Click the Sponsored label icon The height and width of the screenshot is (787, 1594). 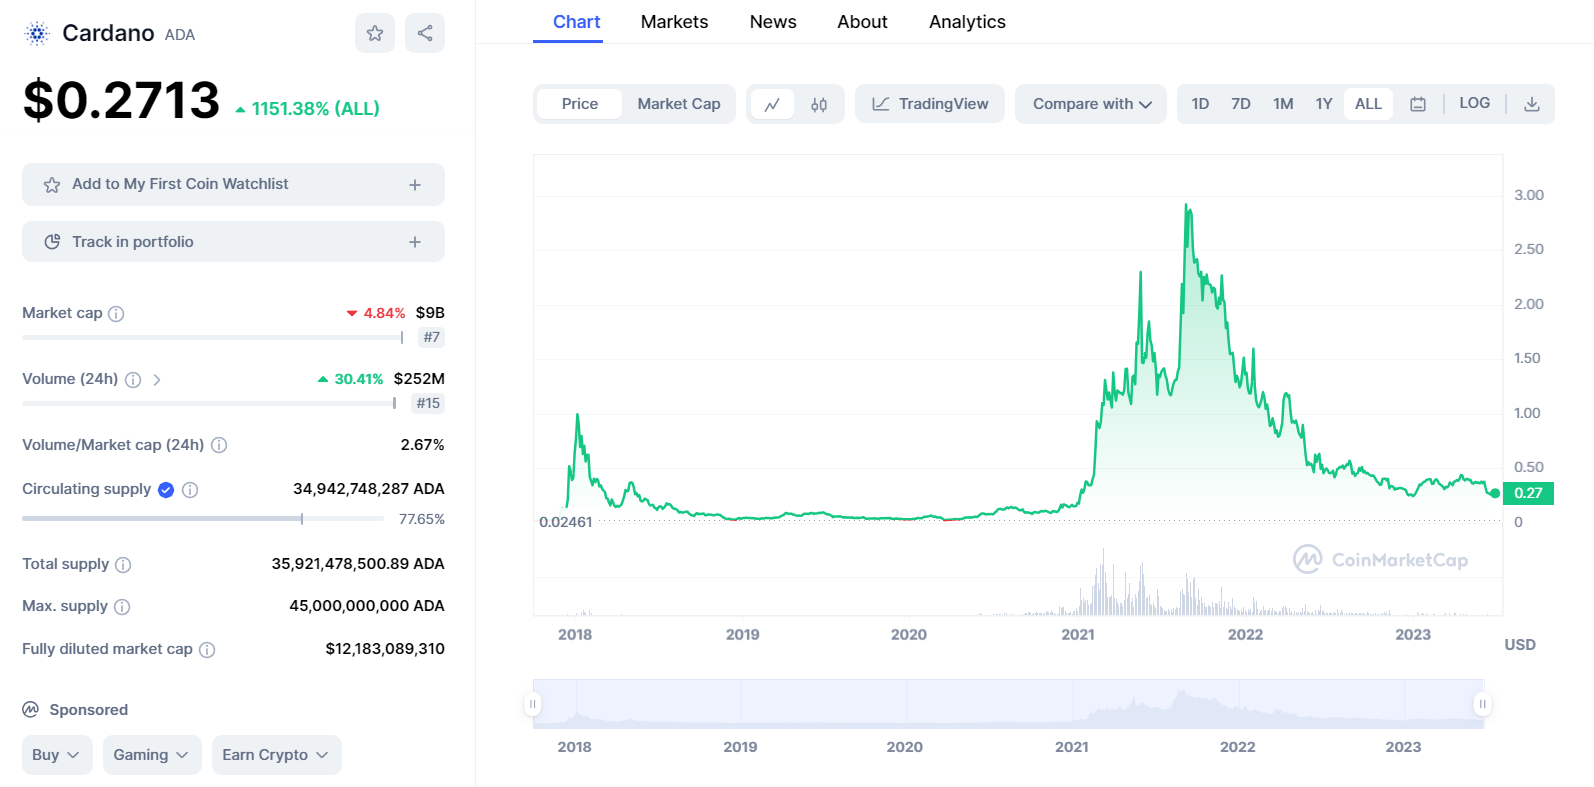[31, 709]
